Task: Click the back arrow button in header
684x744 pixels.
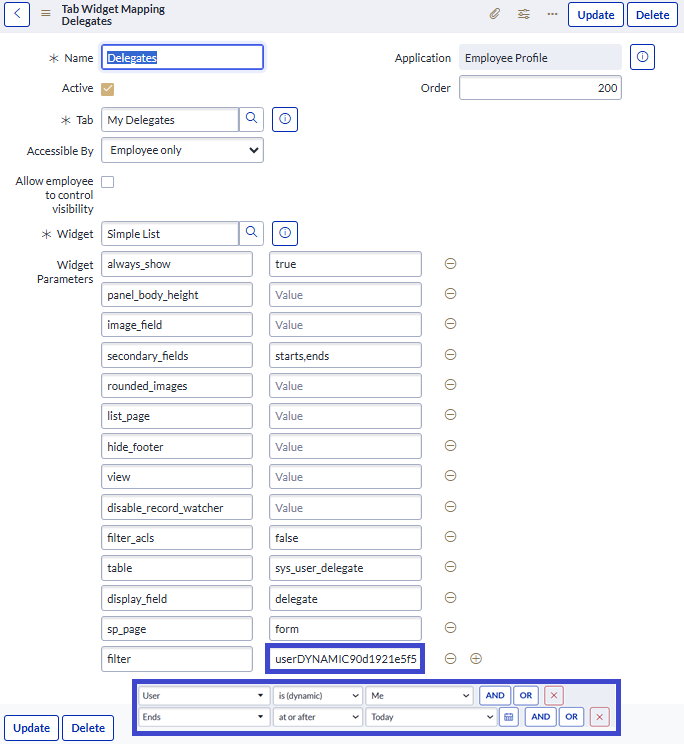Action: coord(17,14)
